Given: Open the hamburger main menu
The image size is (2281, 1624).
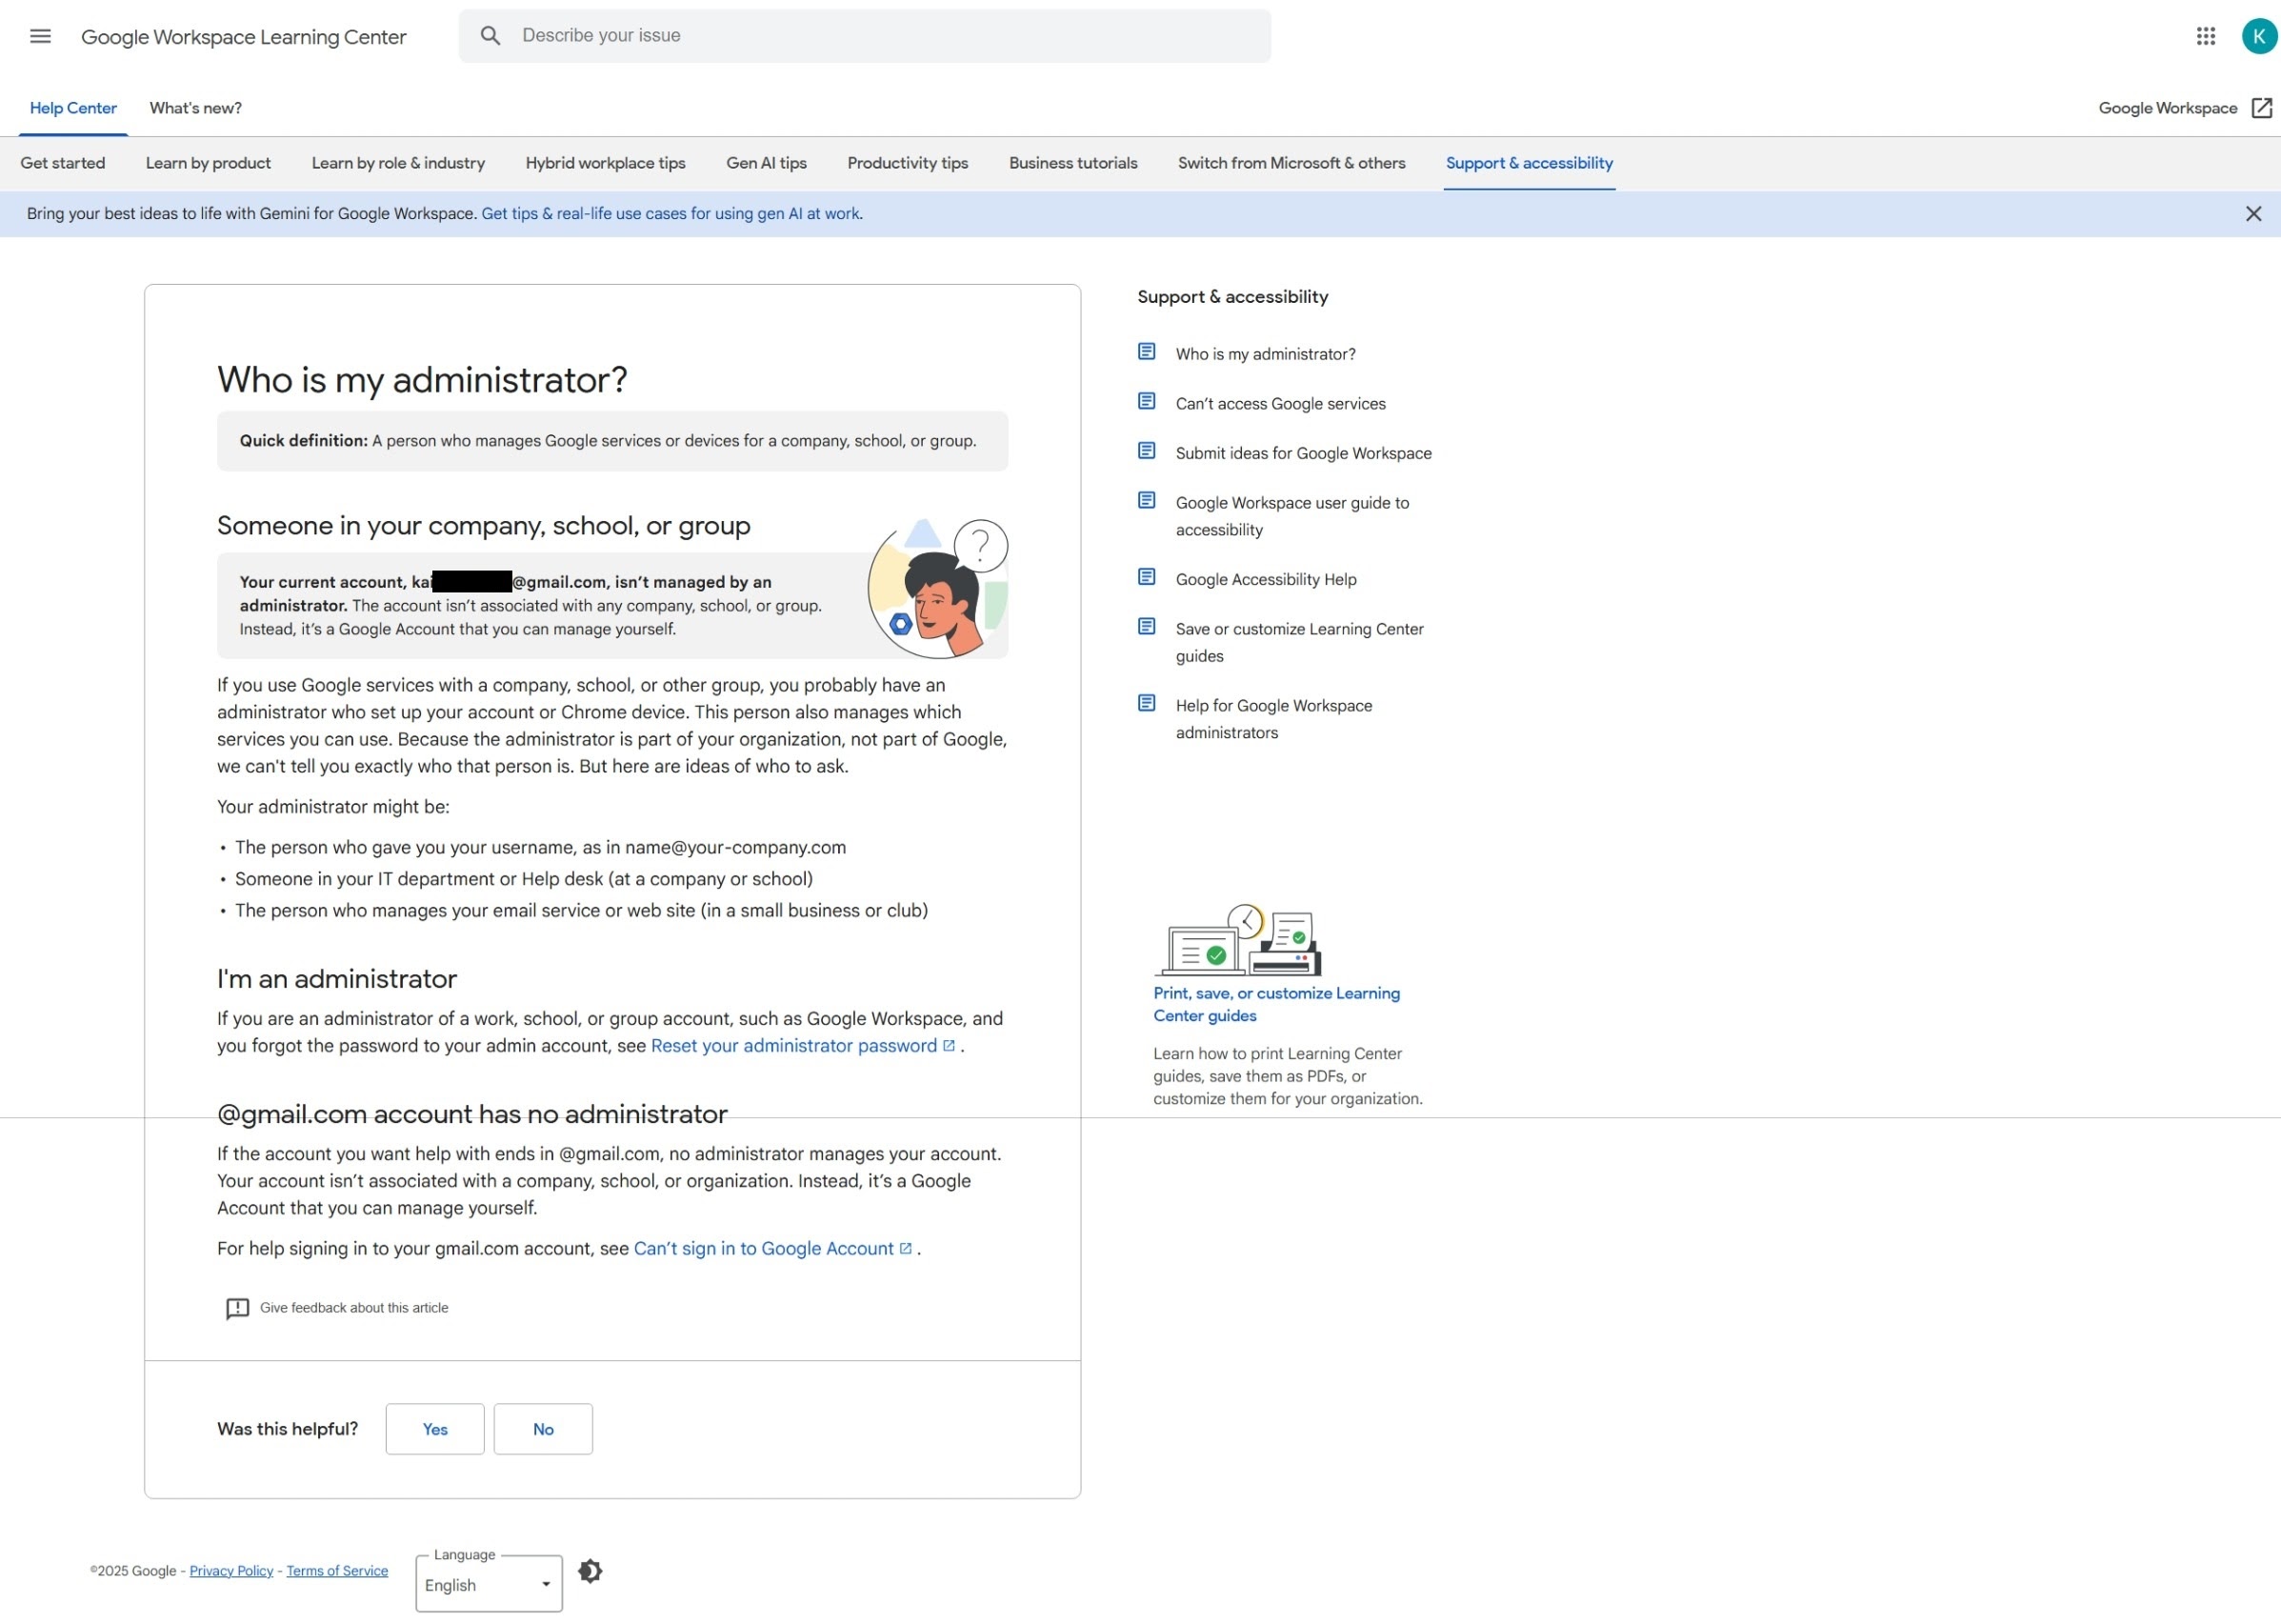Looking at the screenshot, I should [40, 37].
